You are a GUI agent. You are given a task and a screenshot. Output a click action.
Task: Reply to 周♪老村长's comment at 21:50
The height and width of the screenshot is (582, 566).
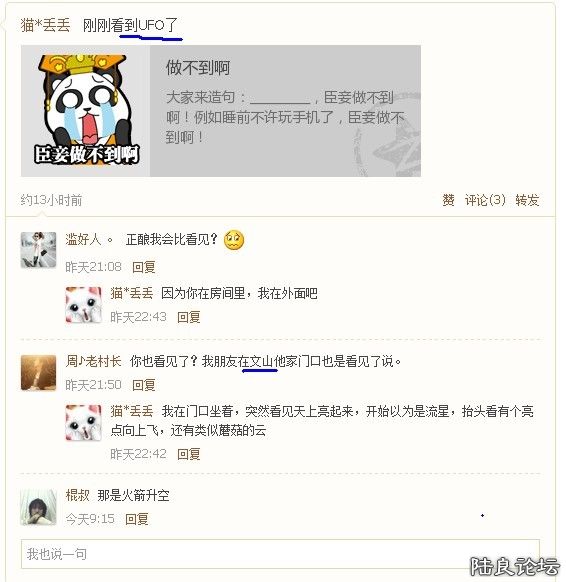(x=144, y=385)
